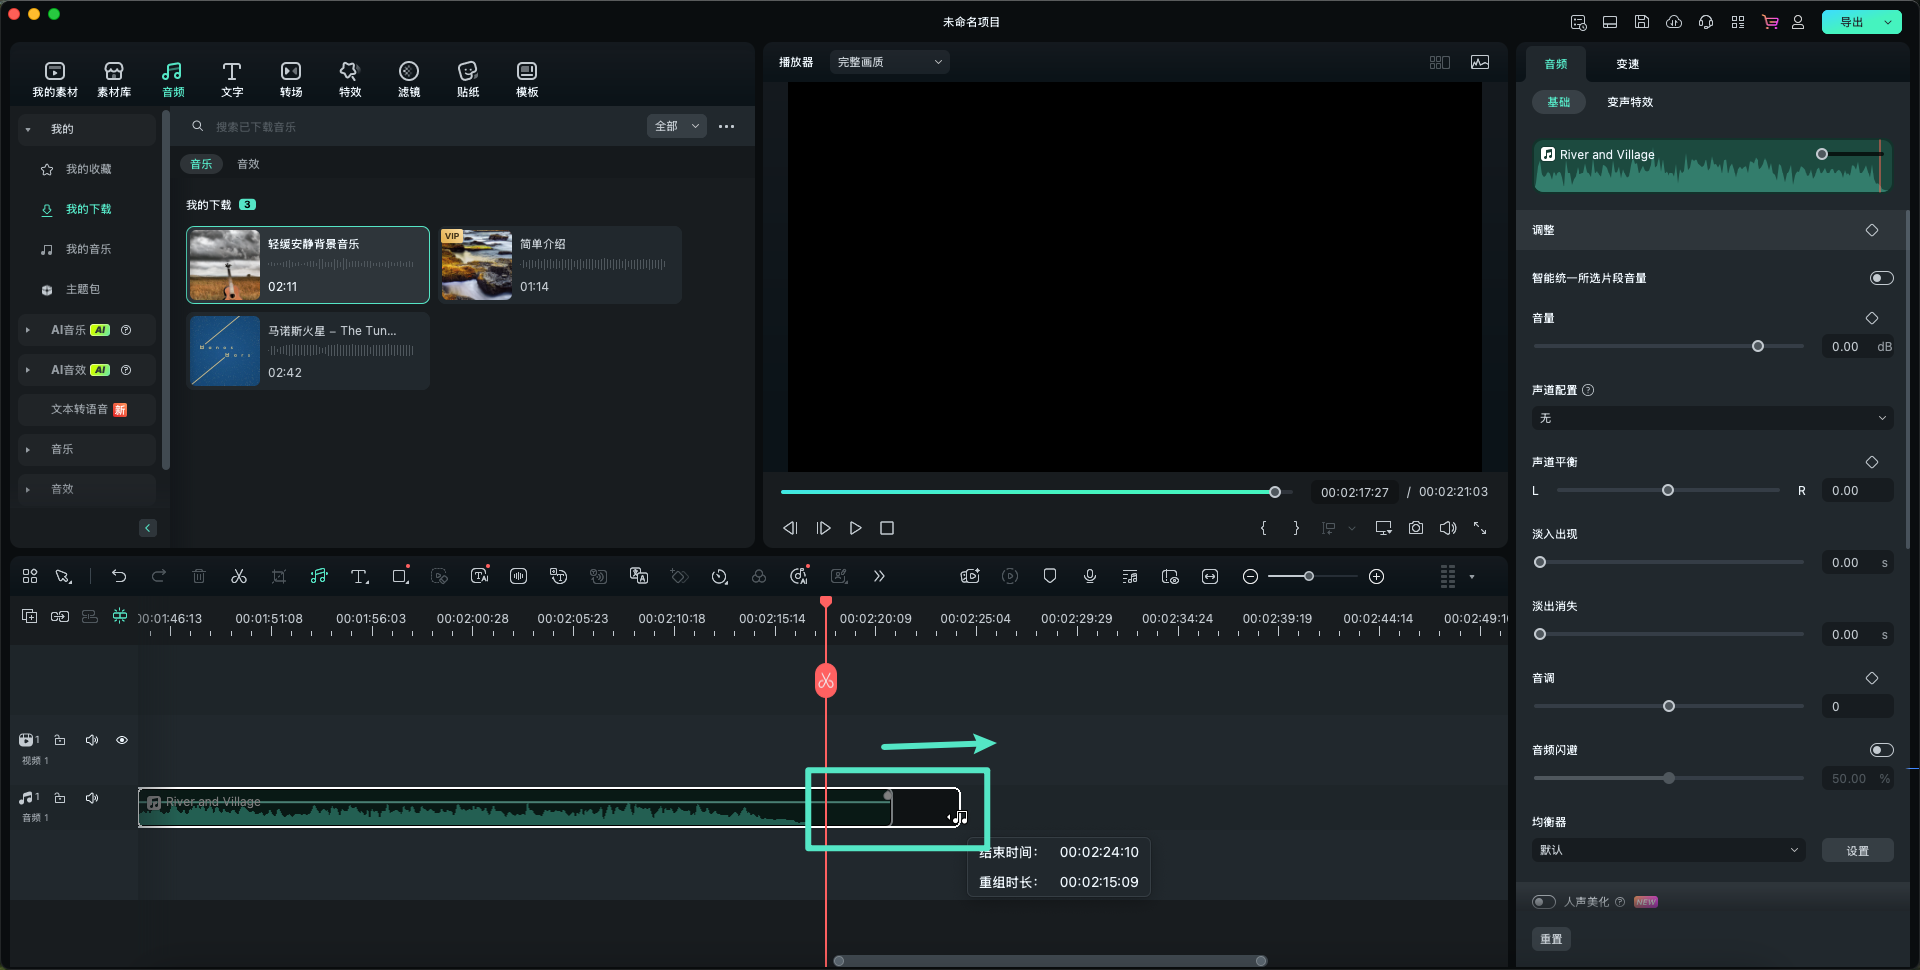Open the 贴纸 stickers panel
1920x970 pixels.
[x=467, y=79]
